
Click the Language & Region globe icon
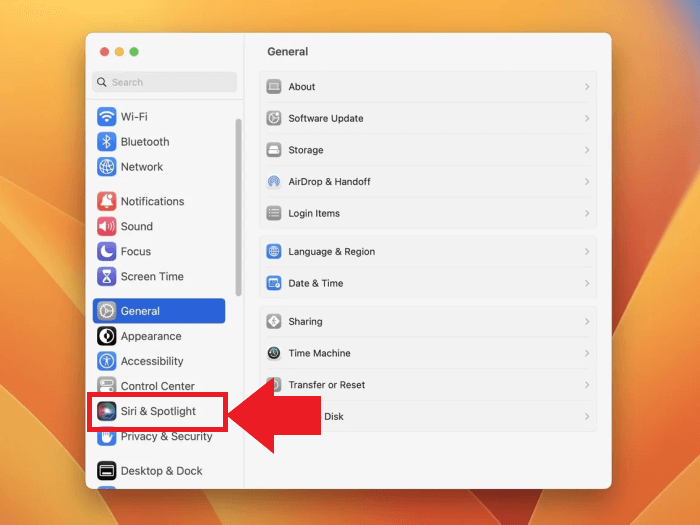[x=274, y=251]
